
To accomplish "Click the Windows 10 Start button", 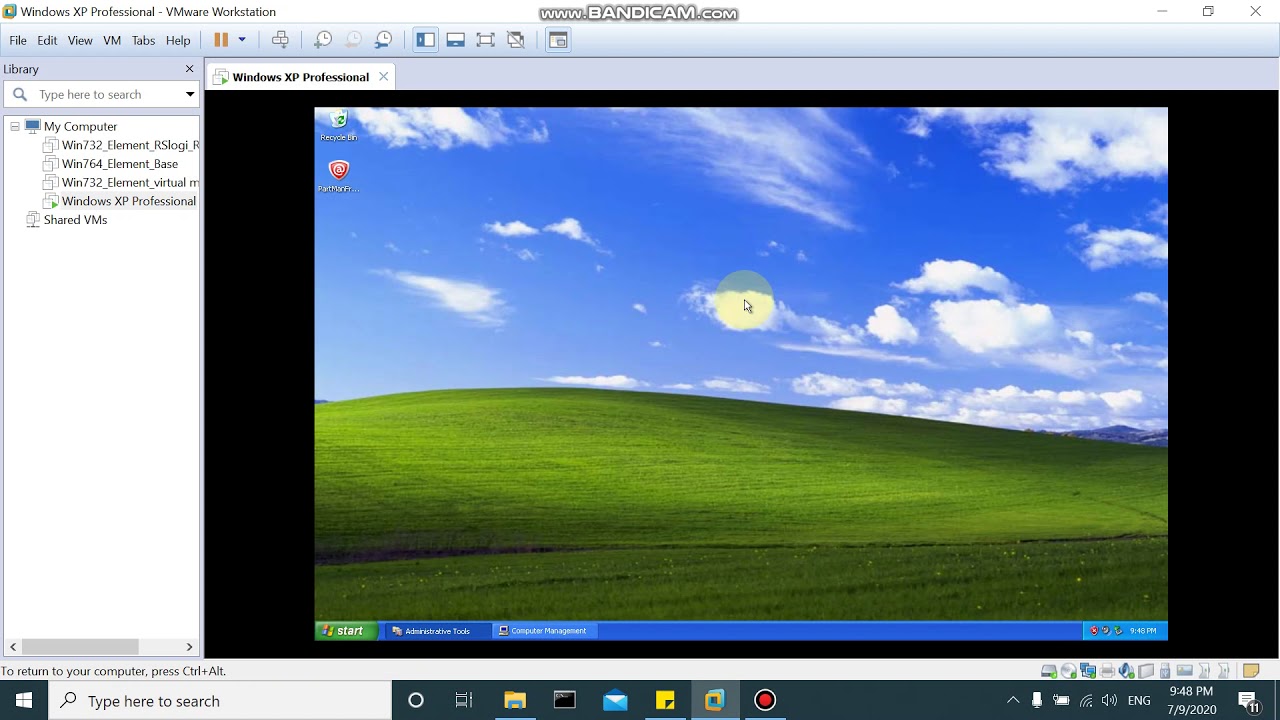I will 24,700.
